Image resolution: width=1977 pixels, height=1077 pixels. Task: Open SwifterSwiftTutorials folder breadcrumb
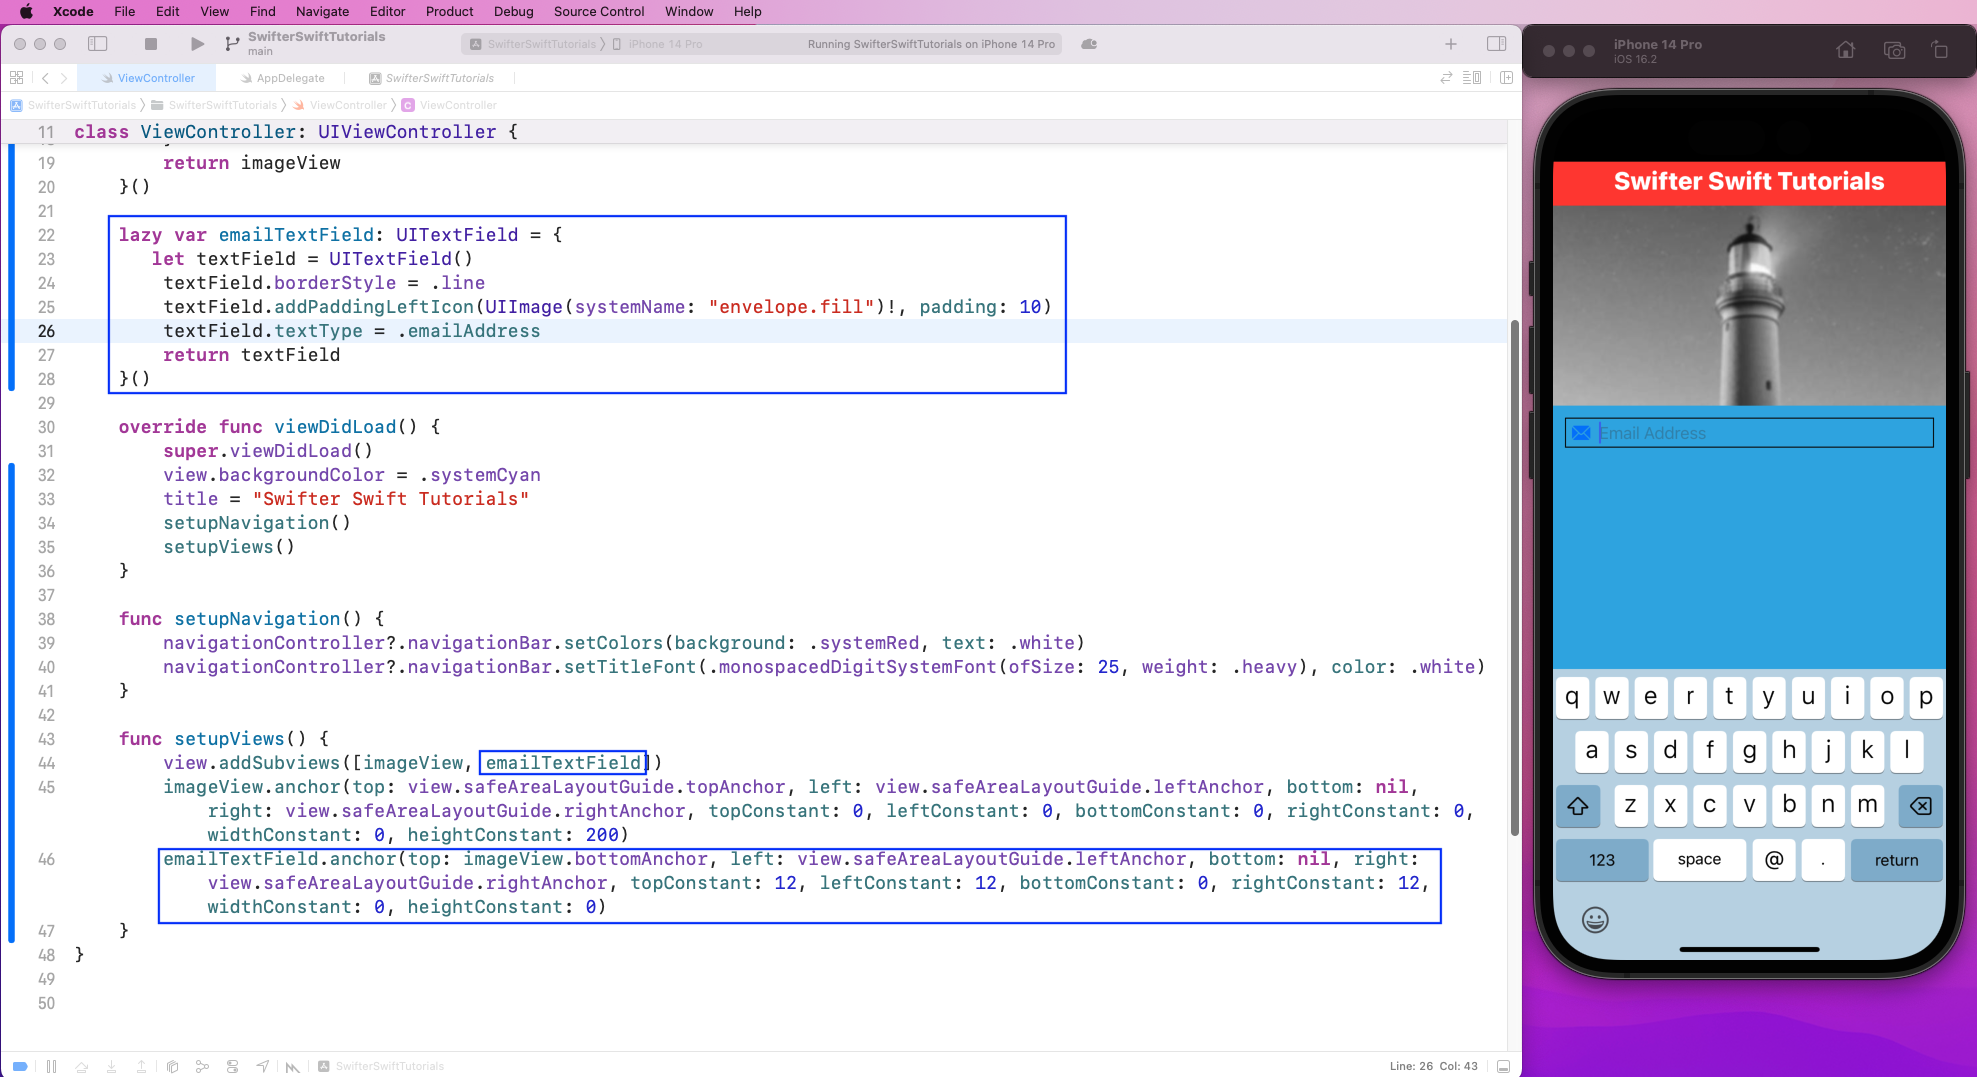coord(214,105)
